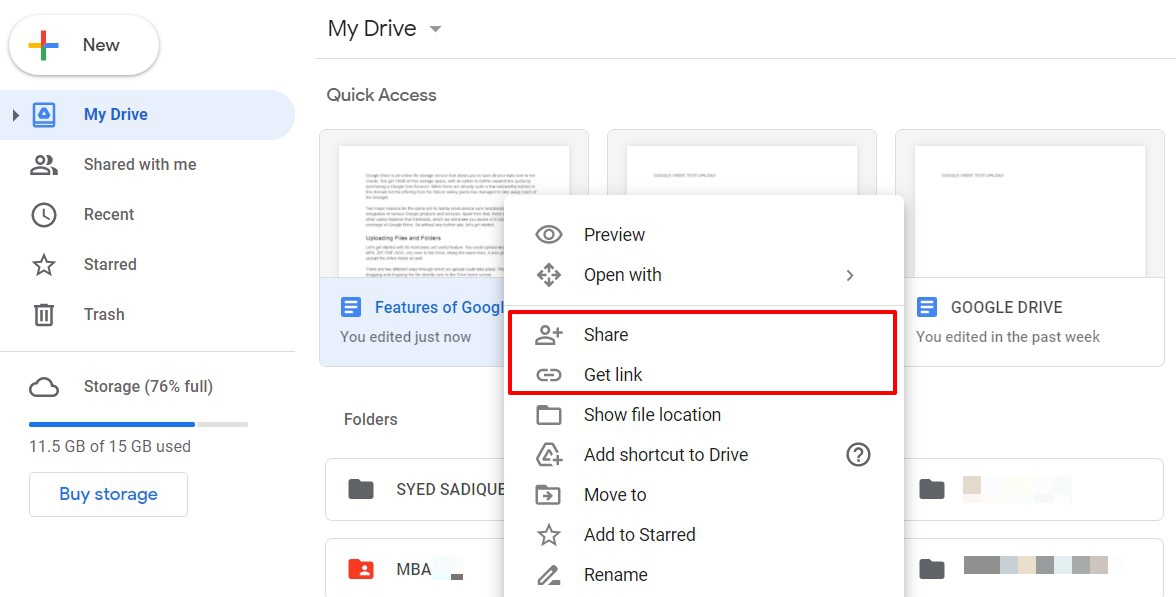Open the GOOGLE DRIVE document thumbnail
Viewport: 1176px width, 597px height.
point(1030,212)
